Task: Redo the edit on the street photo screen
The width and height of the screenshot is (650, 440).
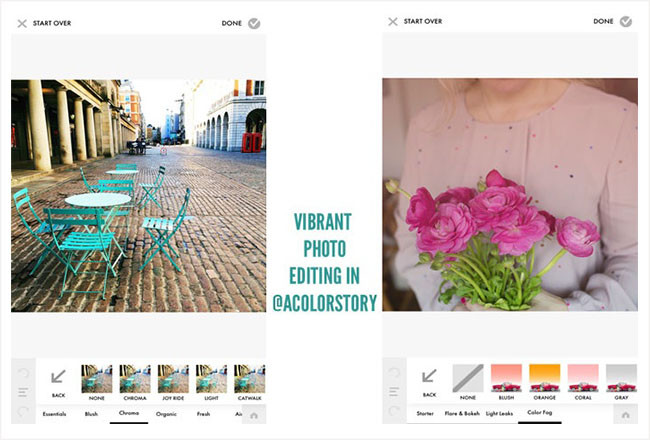Action: (23, 411)
